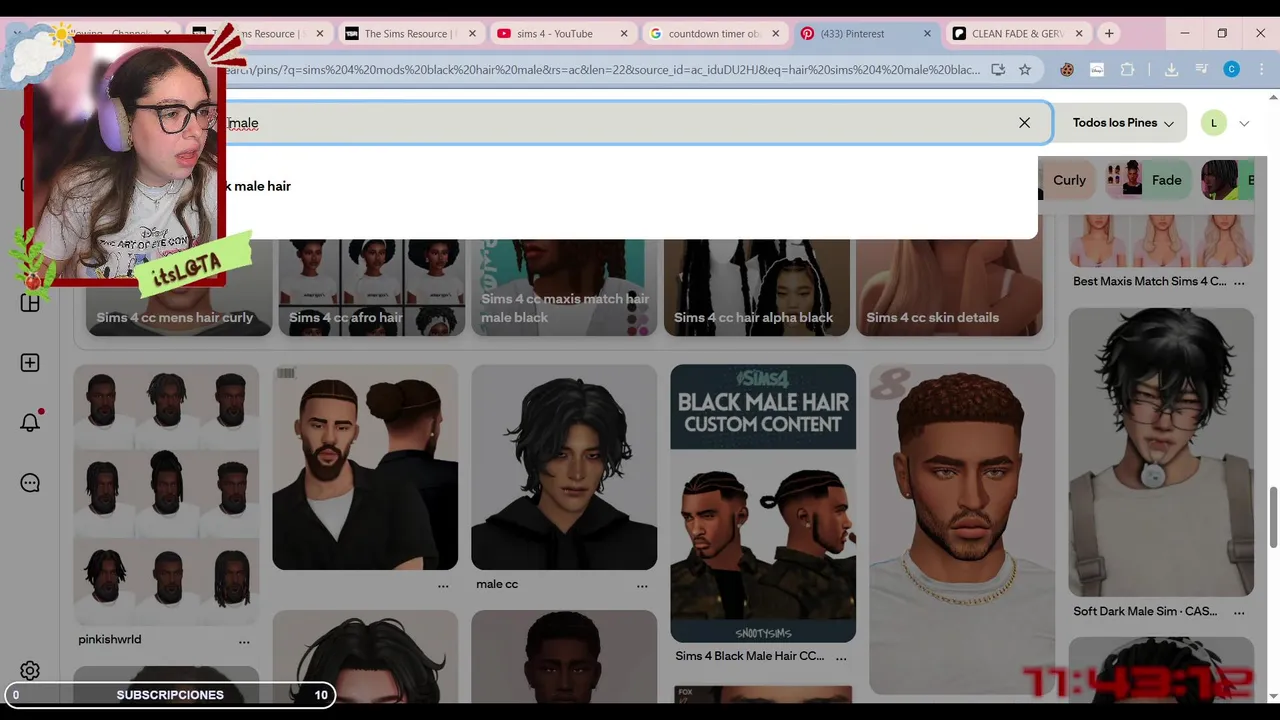Open the Pinterest create plus icon in sidebar
This screenshot has width=1280, height=720.
coord(30,363)
